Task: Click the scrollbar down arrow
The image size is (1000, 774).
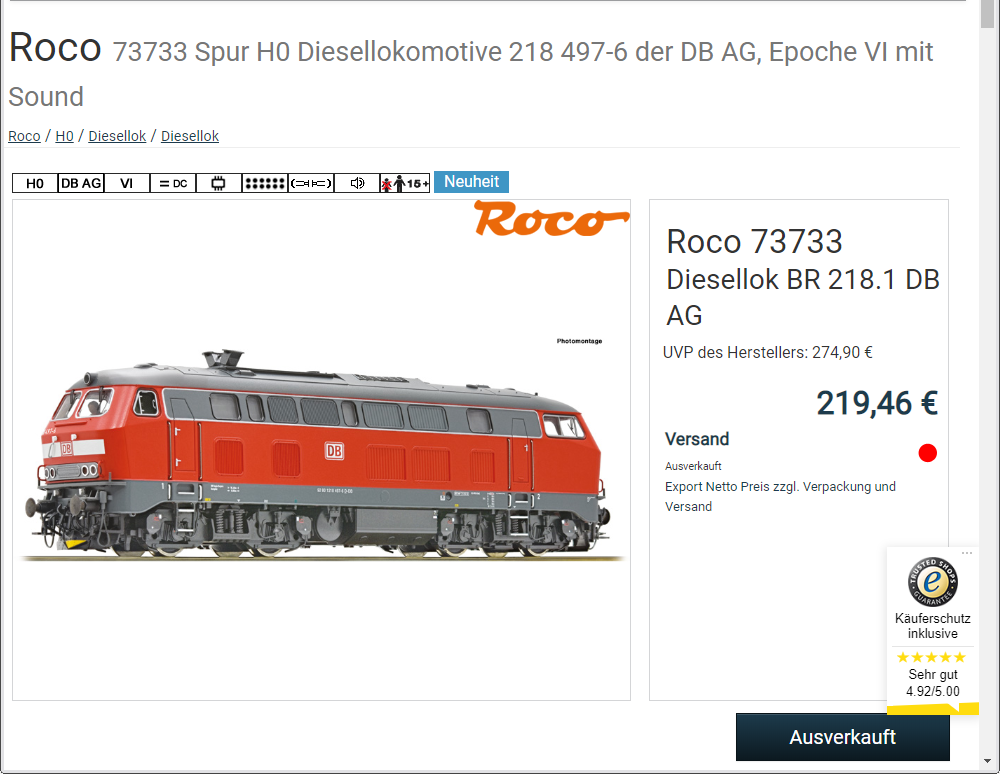Action: tap(987, 761)
